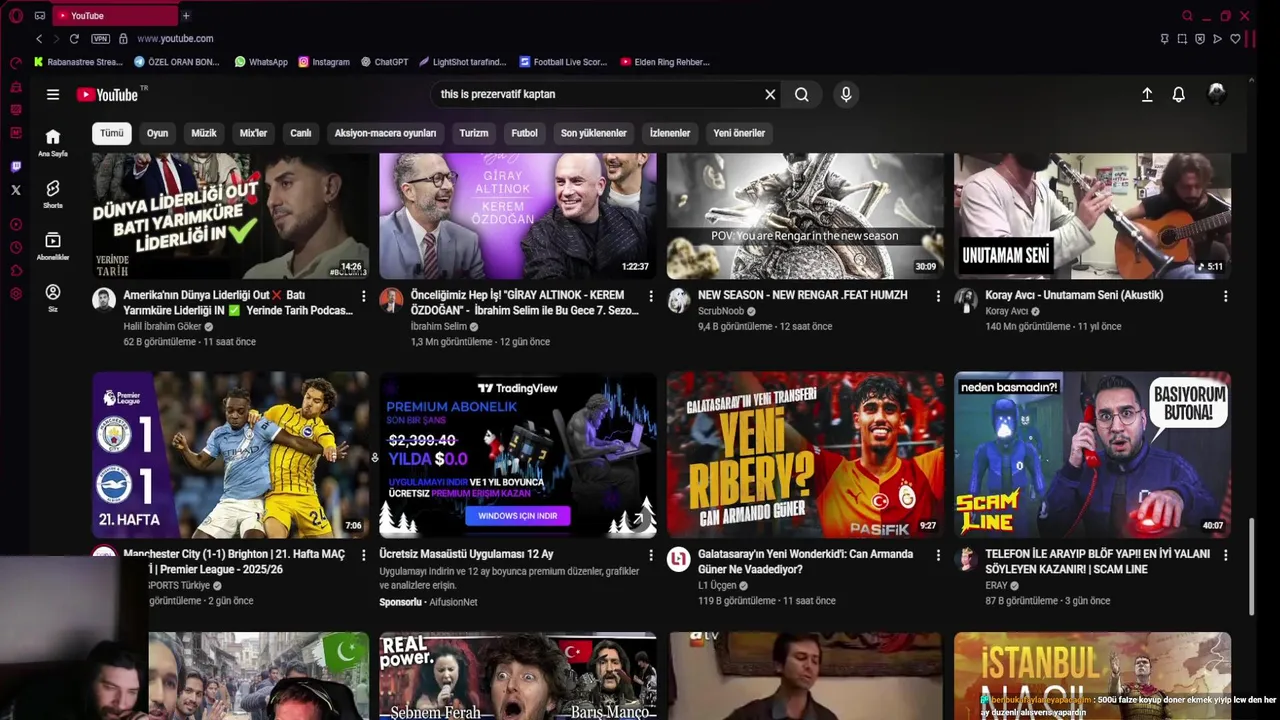This screenshot has height=720, width=1280.
Task: Select the Müzik filter chip
Action: (204, 133)
